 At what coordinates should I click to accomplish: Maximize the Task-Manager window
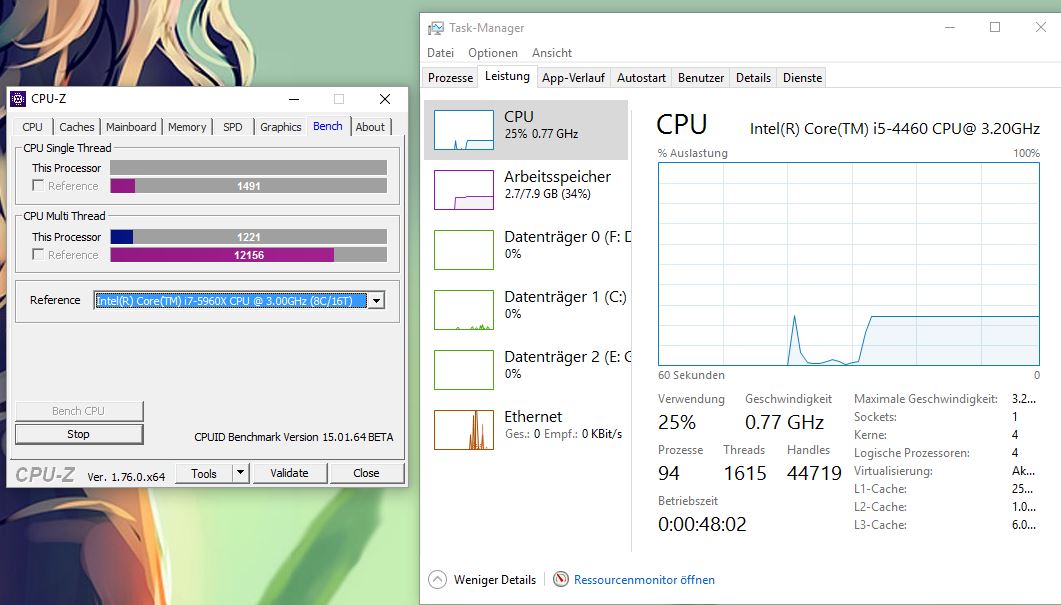[995, 27]
